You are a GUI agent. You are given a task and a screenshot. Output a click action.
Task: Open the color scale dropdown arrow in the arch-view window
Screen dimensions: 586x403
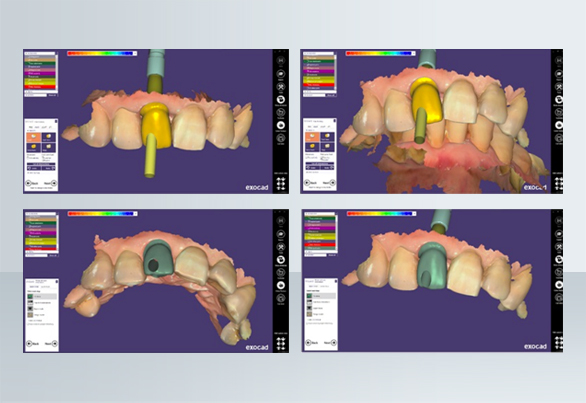[x=135, y=213]
